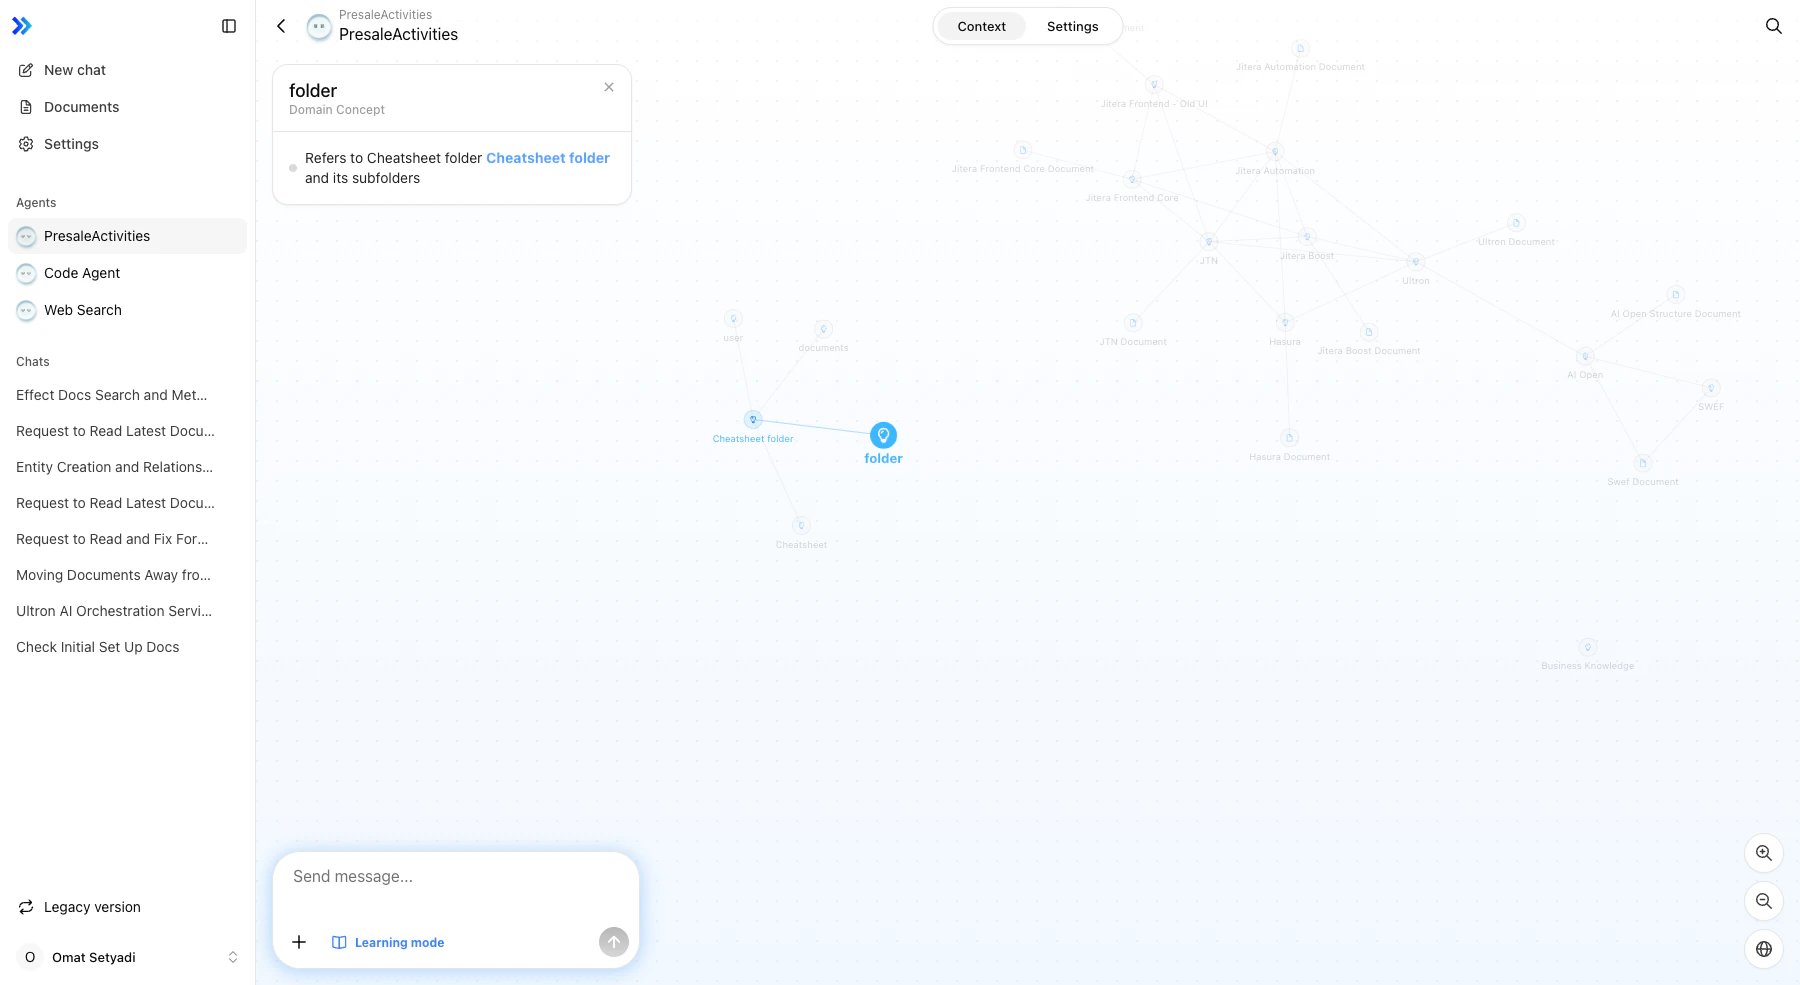Screen dimensions: 1800x985
Task: Select the Jitera Automation node
Action: pos(1275,152)
